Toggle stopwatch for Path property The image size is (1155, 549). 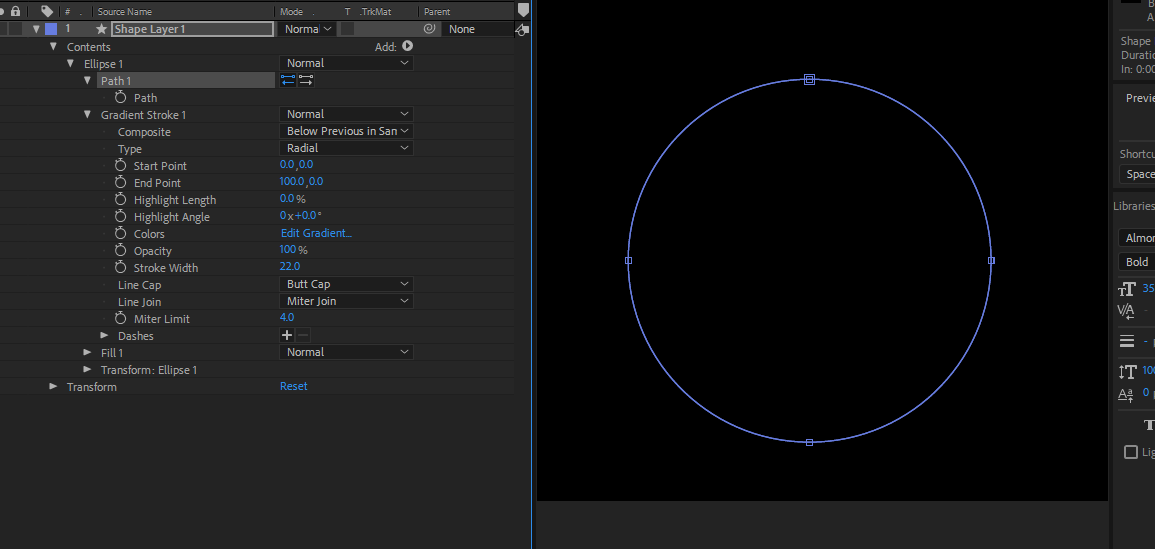coord(121,97)
